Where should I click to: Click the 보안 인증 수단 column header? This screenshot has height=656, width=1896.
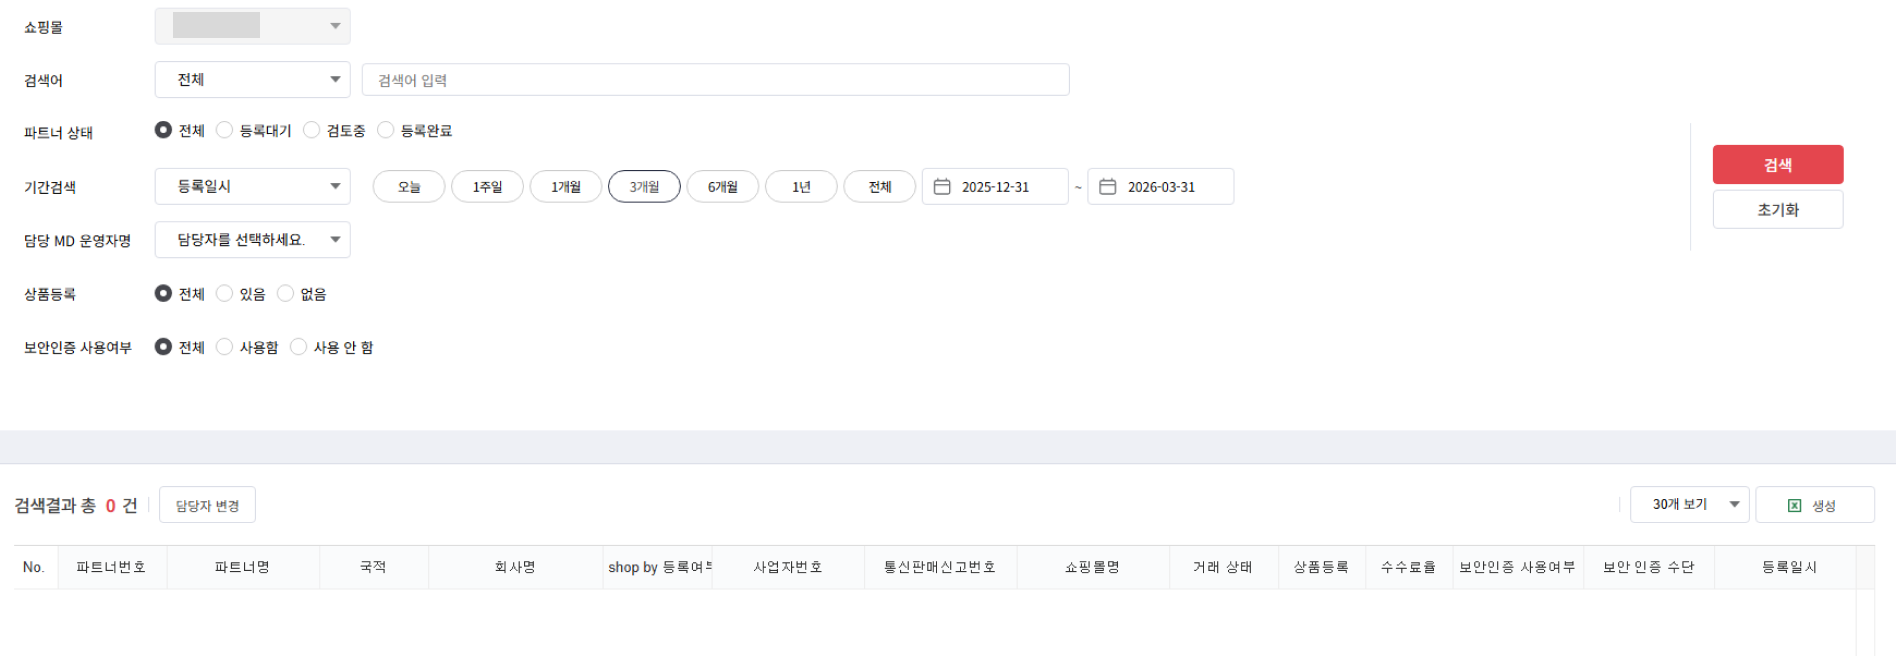pos(1649,567)
